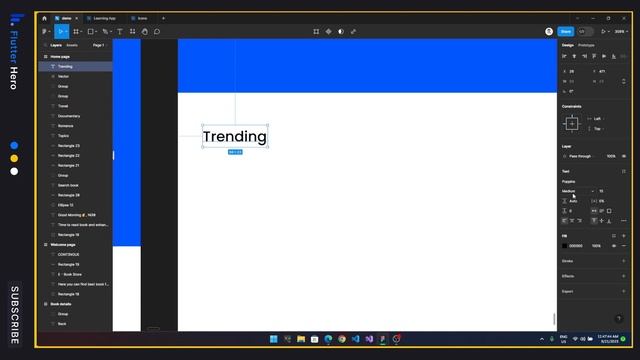Enable auto width text resizing
The height and width of the screenshot is (360, 640).
click(x=594, y=211)
